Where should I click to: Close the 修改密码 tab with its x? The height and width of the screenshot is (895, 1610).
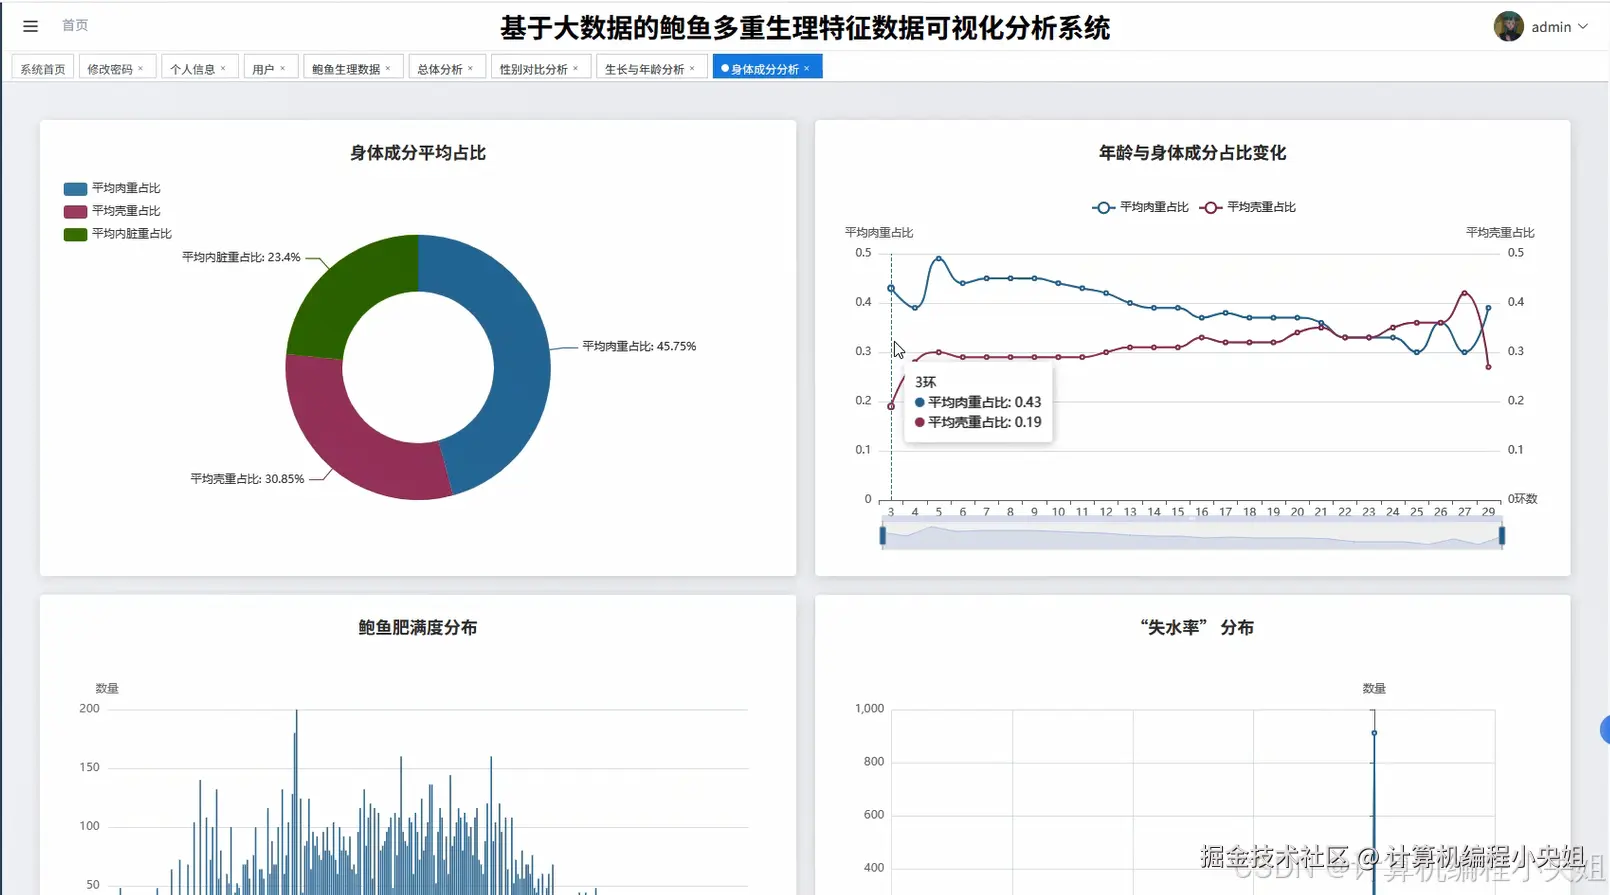pos(141,68)
